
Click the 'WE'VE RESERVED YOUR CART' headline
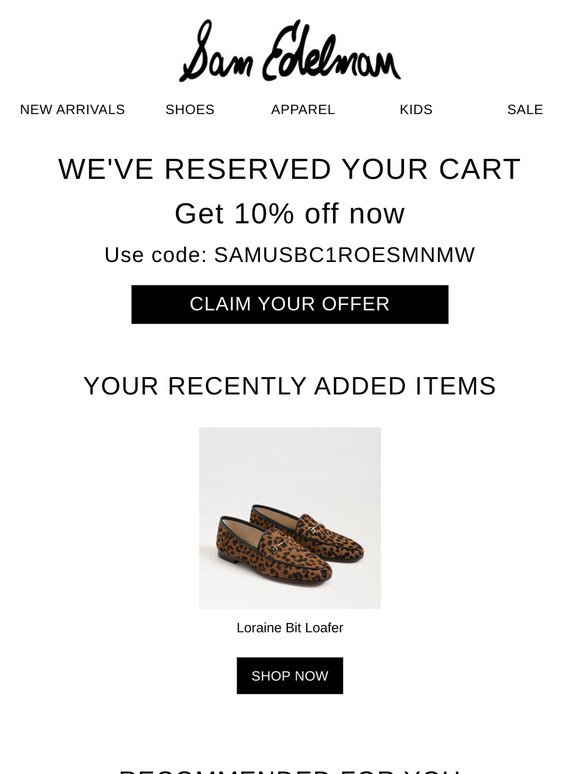point(289,169)
